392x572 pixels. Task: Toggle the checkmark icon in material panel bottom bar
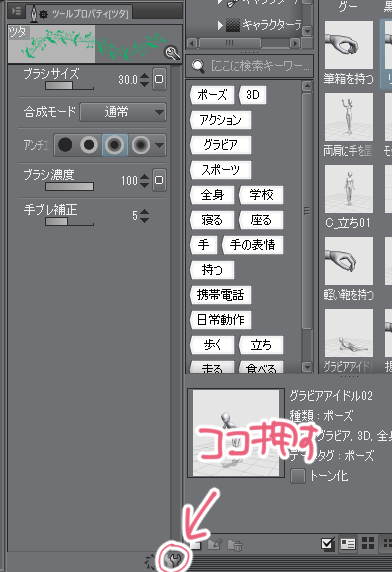(328, 544)
